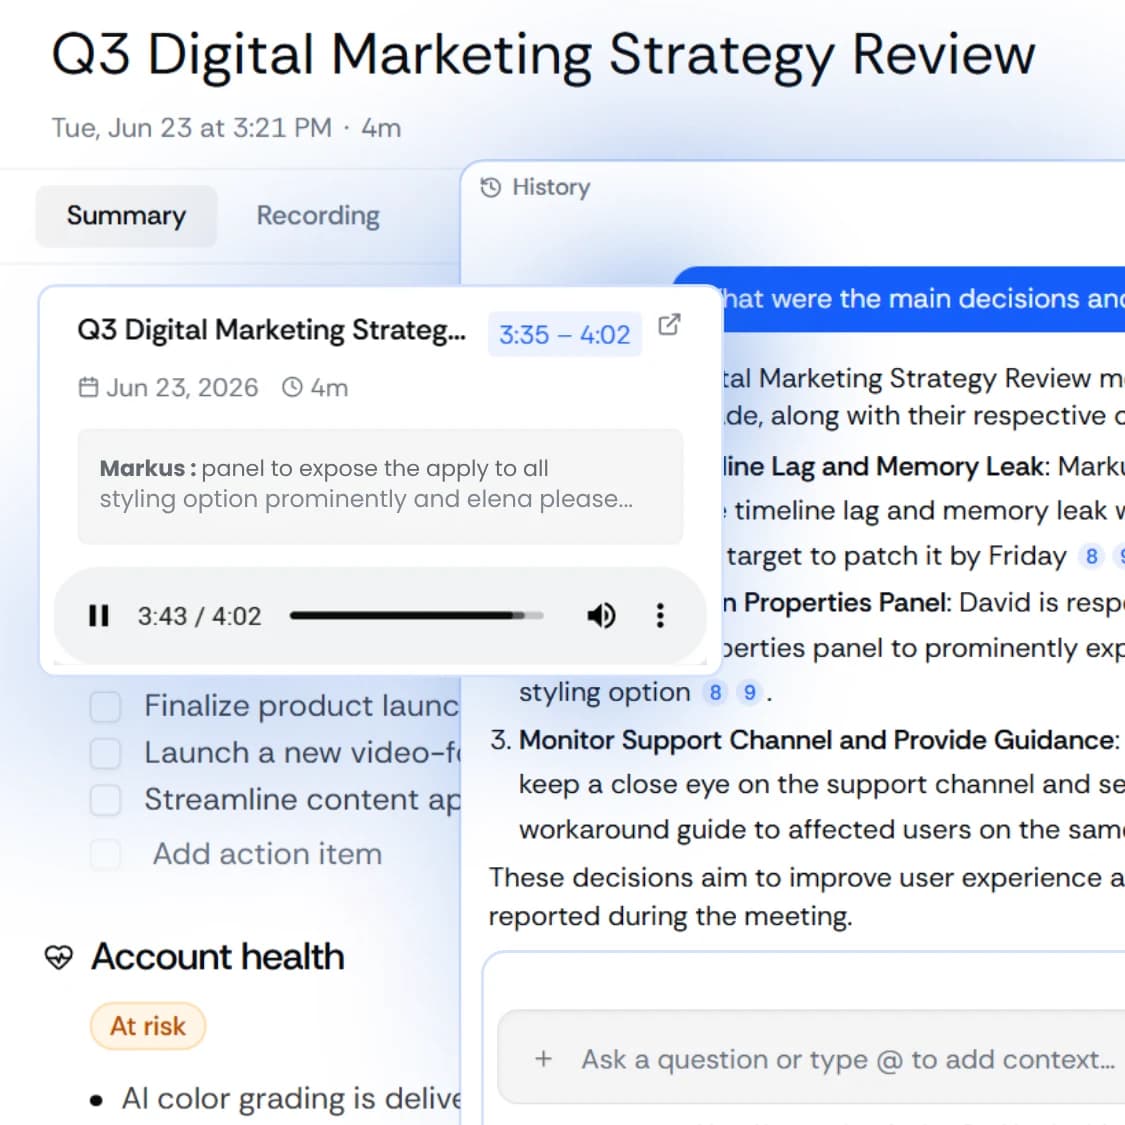The width and height of the screenshot is (1125, 1125).
Task: Pause the audio playback
Action: point(99,616)
